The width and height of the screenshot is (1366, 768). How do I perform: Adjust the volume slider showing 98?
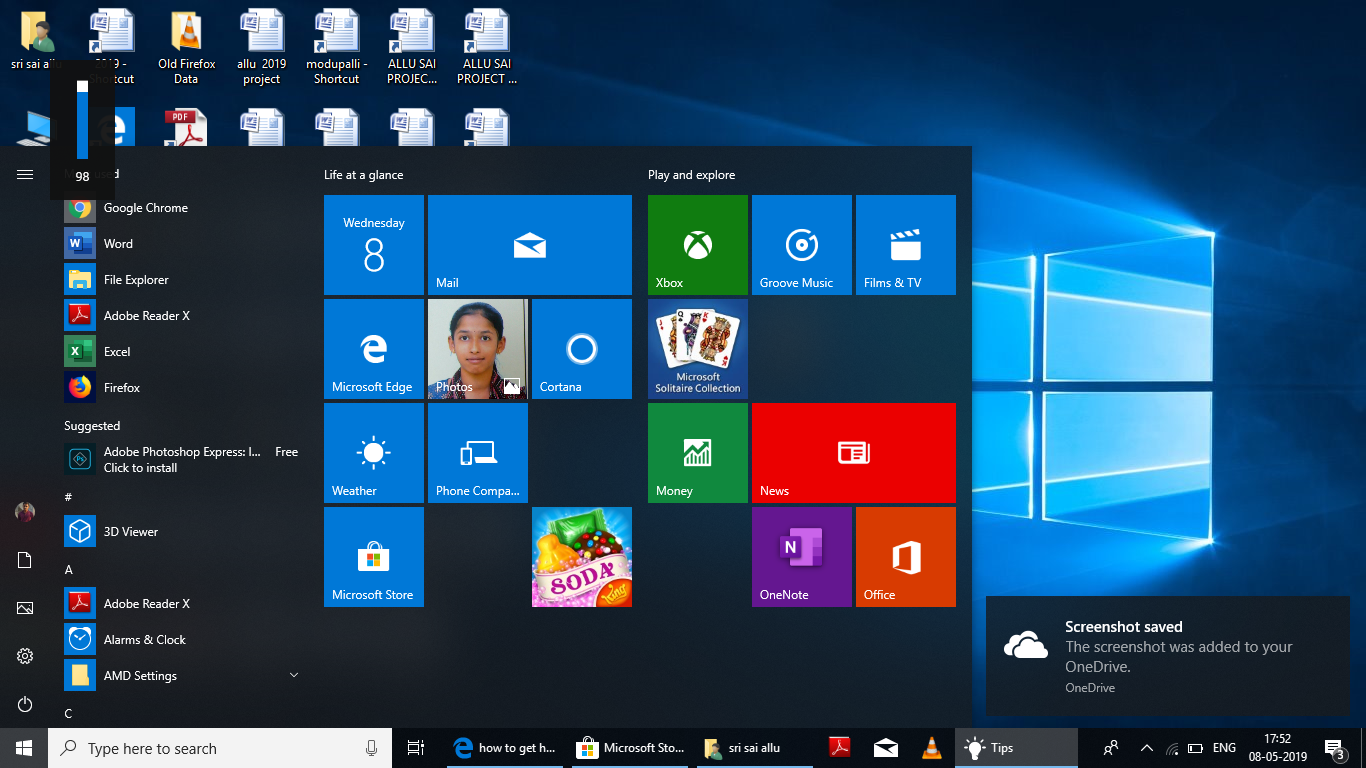[82, 120]
